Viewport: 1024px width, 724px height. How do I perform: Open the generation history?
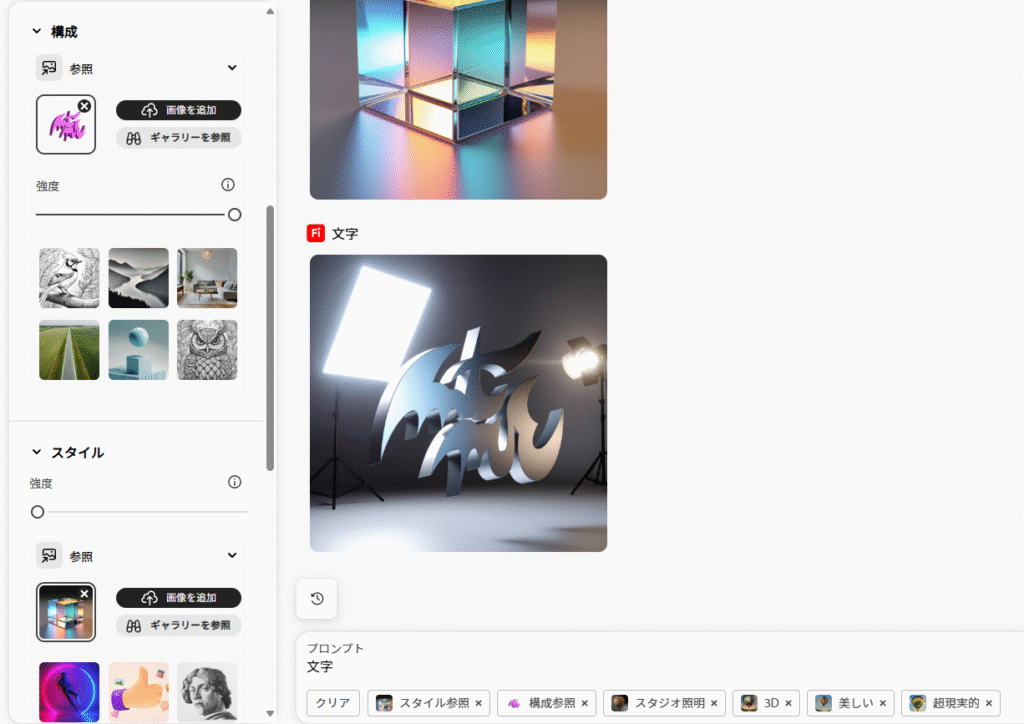click(317, 599)
